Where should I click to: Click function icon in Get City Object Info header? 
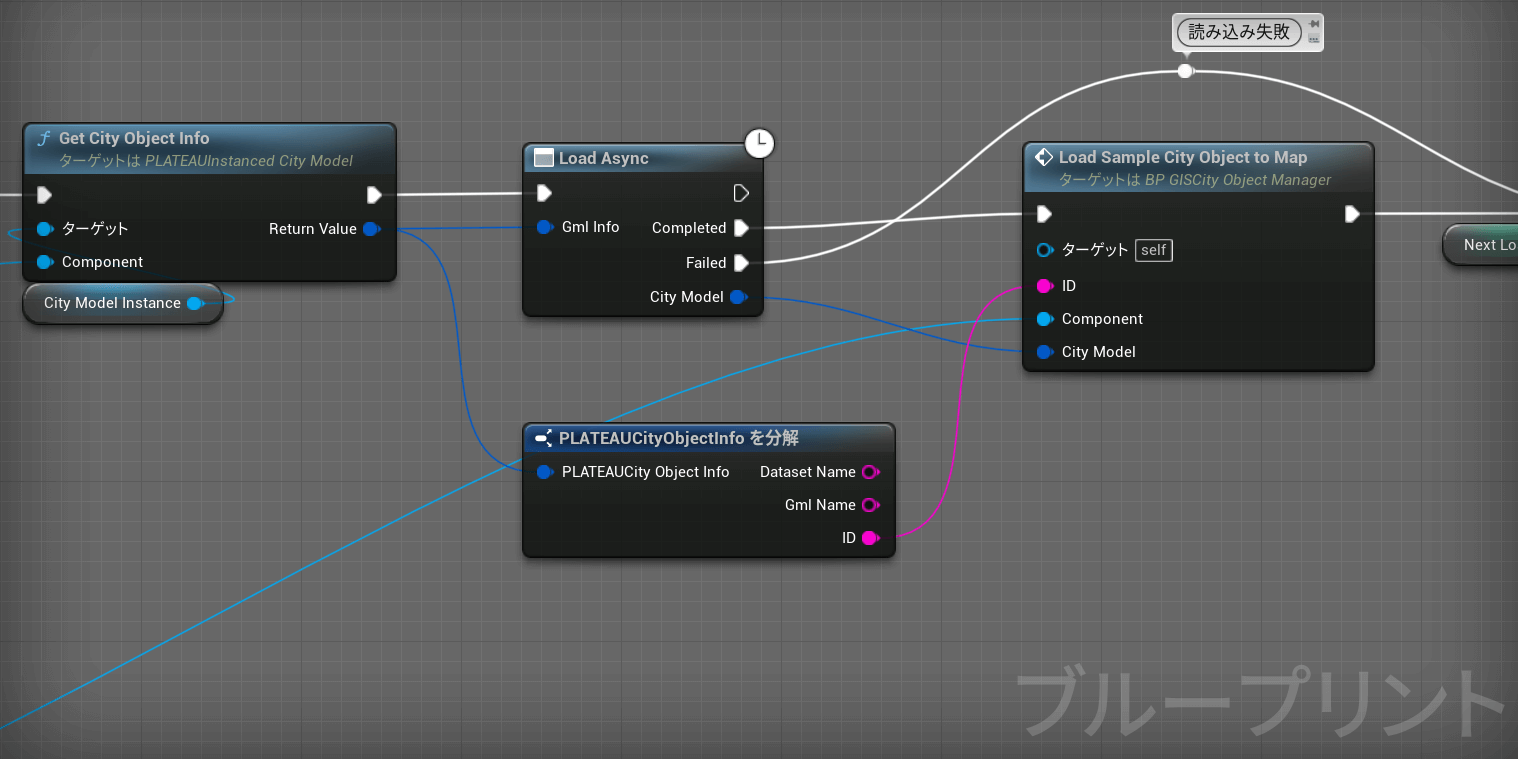click(44, 138)
